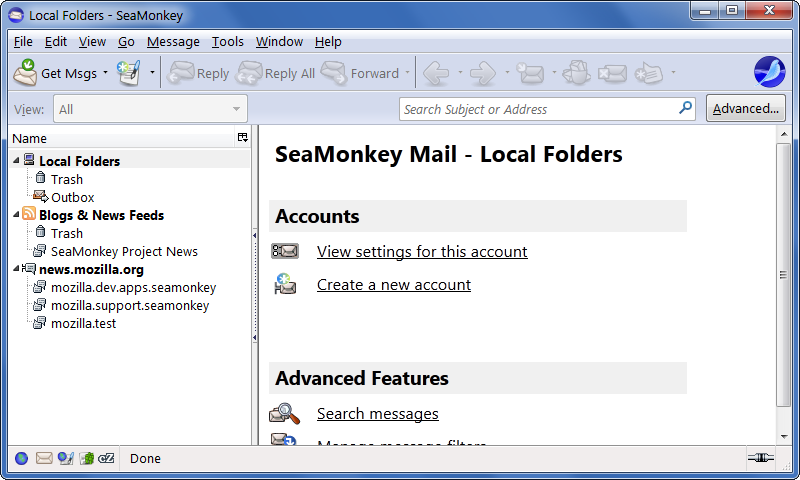This screenshot has height=480, width=800.
Task: Compose a new message with Compose icon
Action: pos(129,73)
